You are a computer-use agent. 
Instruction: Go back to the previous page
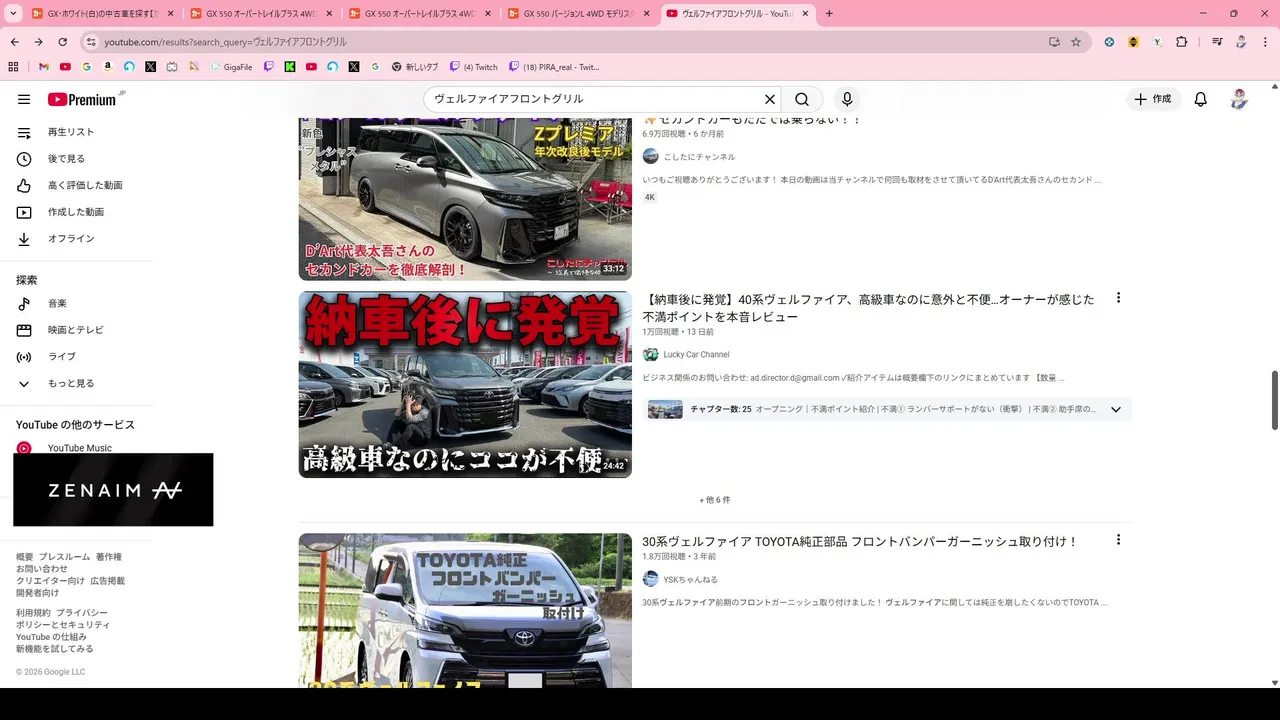pyautogui.click(x=14, y=42)
